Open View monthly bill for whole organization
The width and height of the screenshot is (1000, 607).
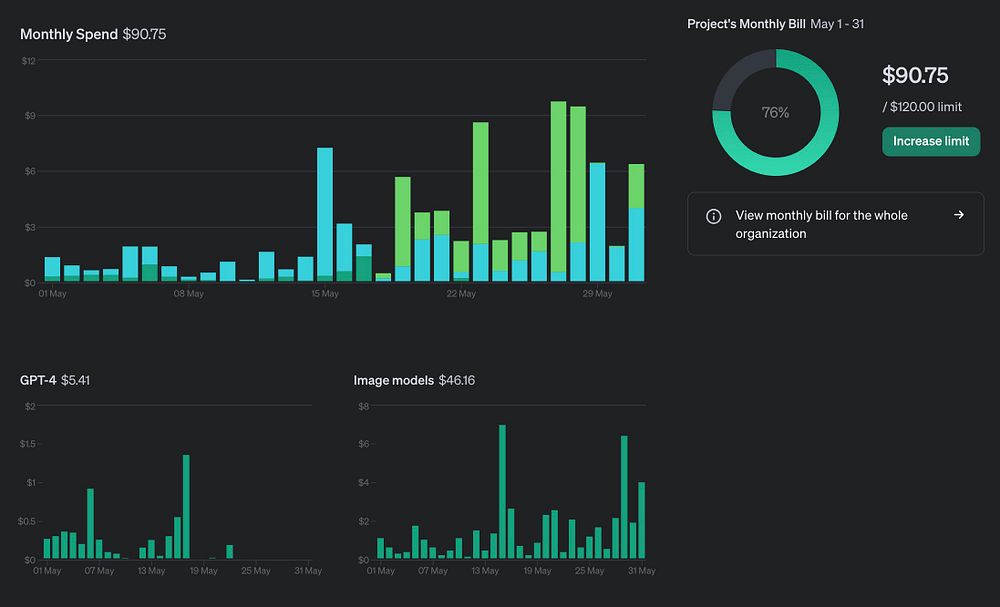pyautogui.click(x=835, y=224)
